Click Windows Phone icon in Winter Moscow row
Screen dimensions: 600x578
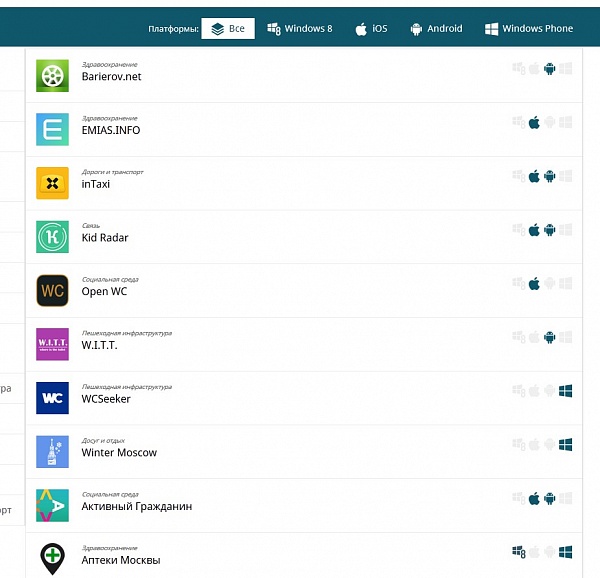point(566,445)
